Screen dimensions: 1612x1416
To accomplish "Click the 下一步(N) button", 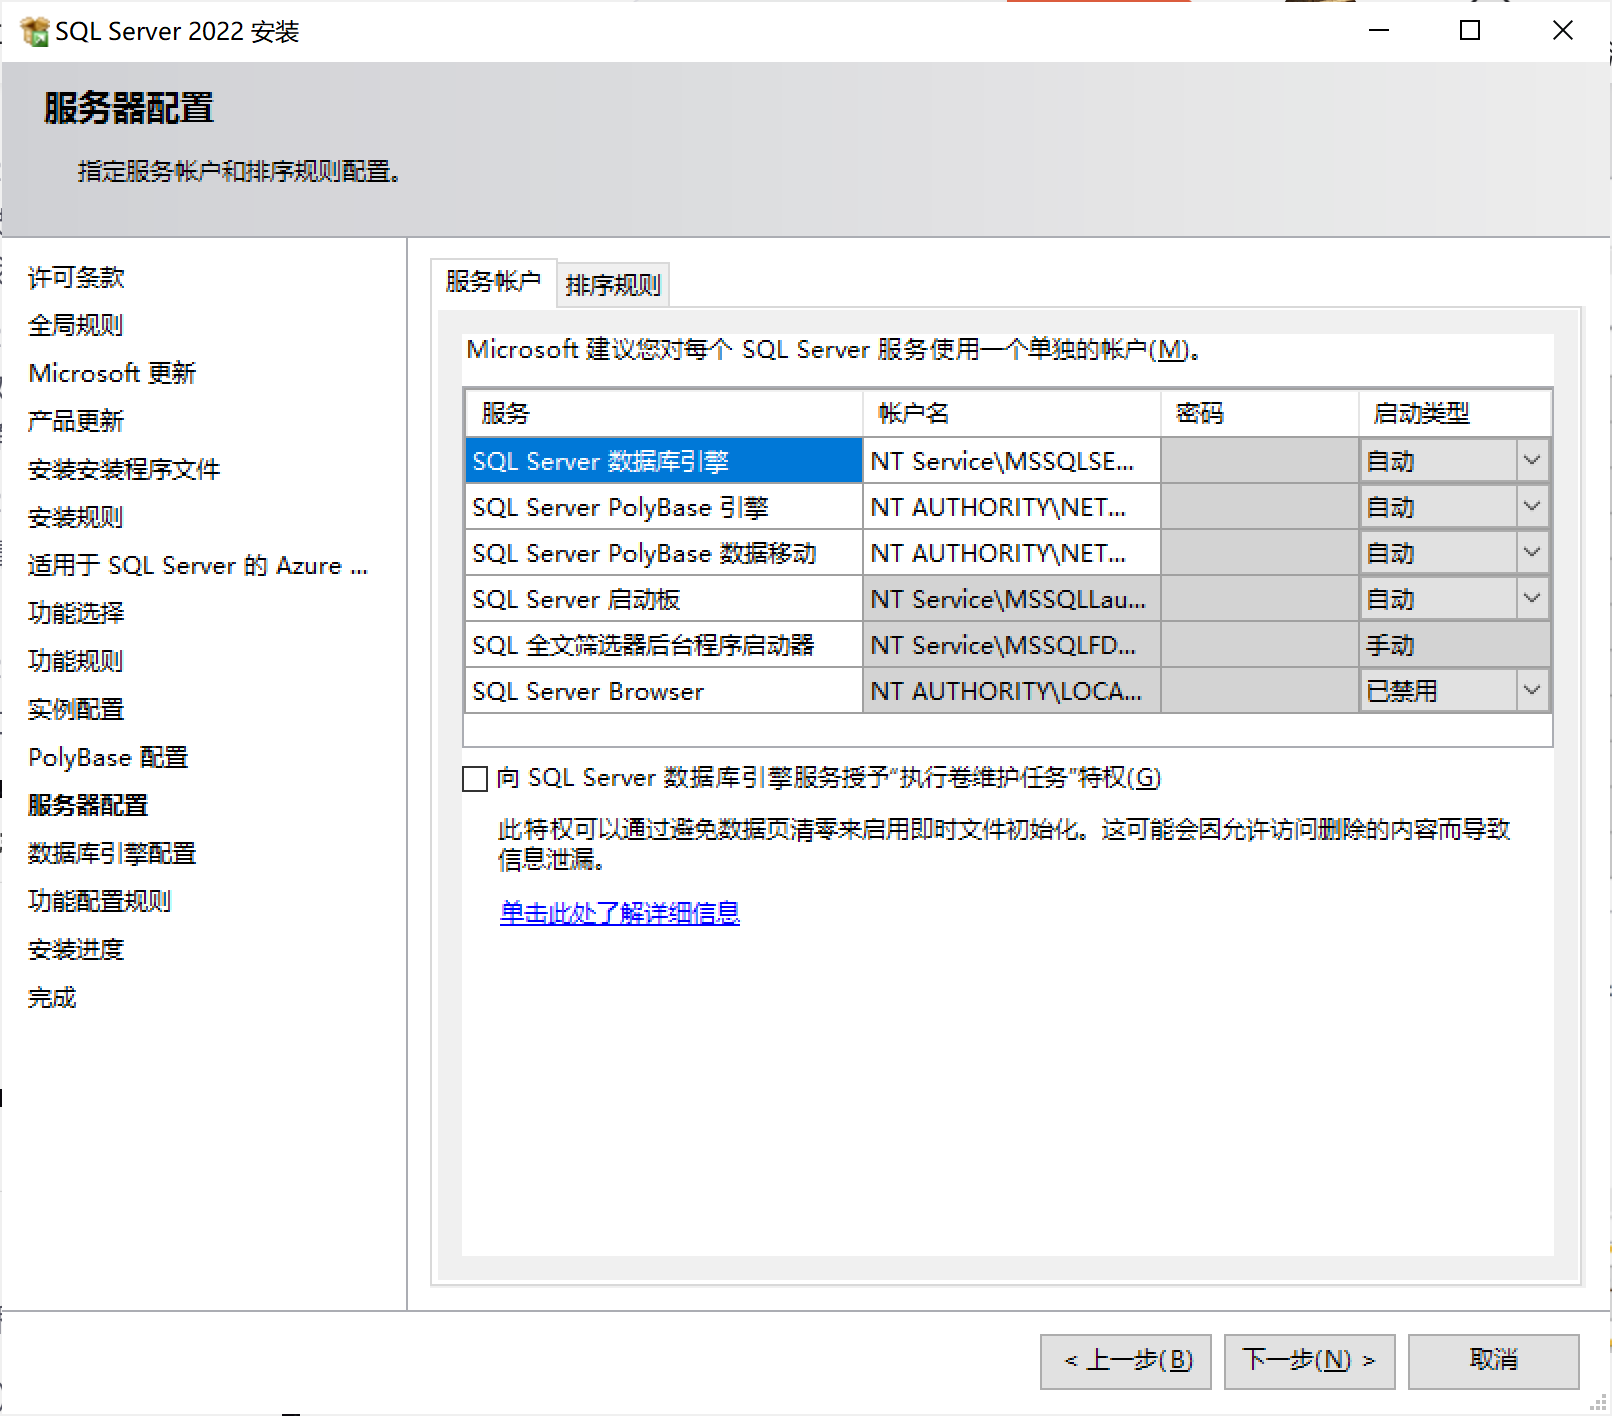I will [1309, 1361].
